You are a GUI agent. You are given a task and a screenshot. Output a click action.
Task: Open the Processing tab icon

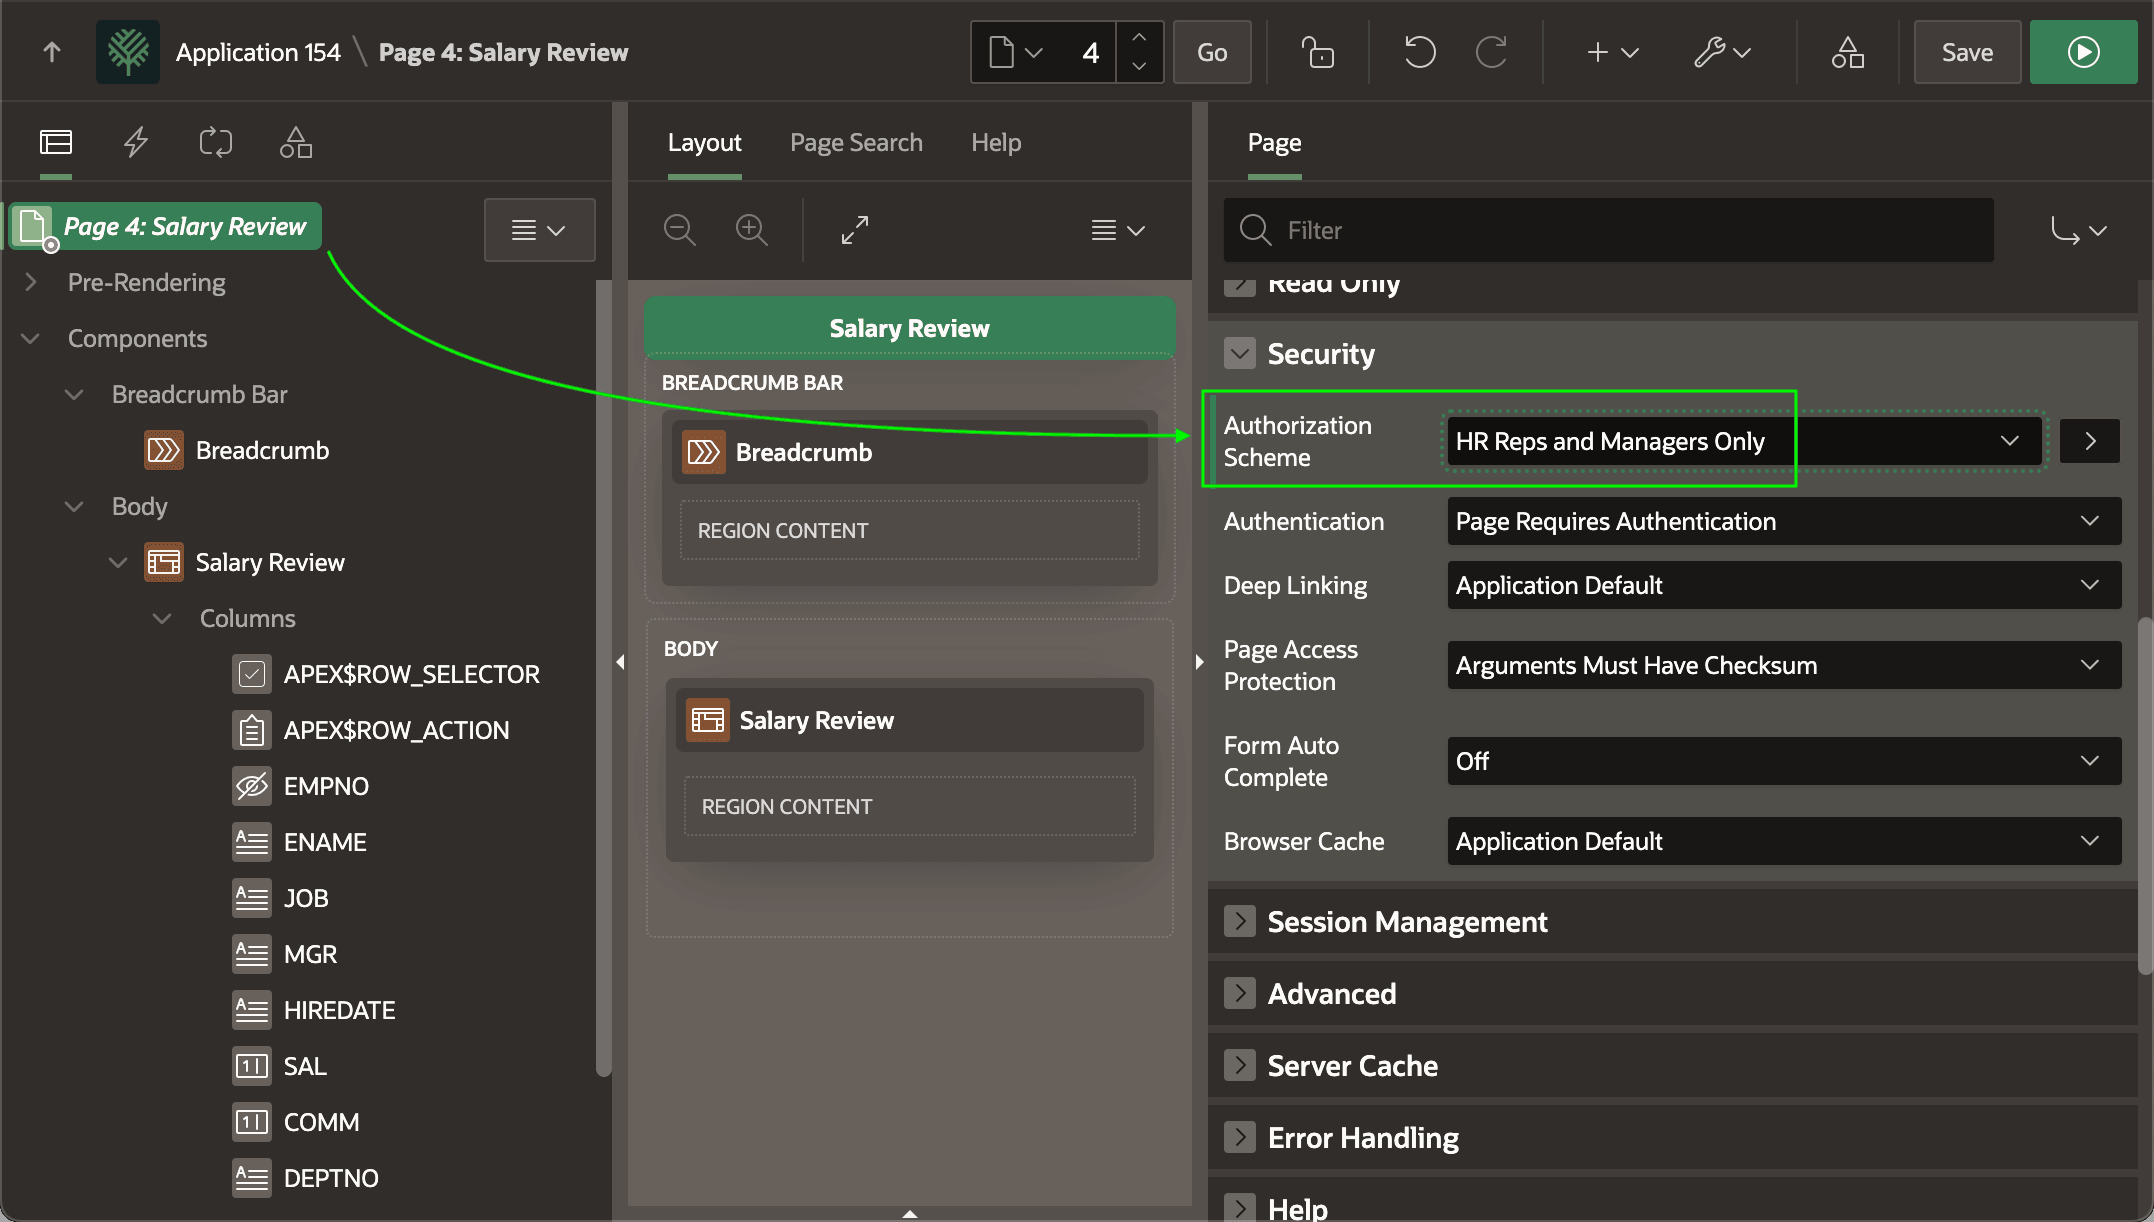click(x=215, y=143)
